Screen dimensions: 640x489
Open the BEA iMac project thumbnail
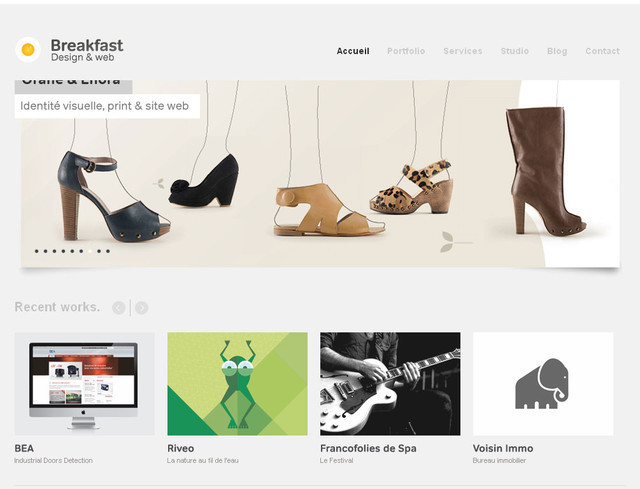click(x=85, y=384)
